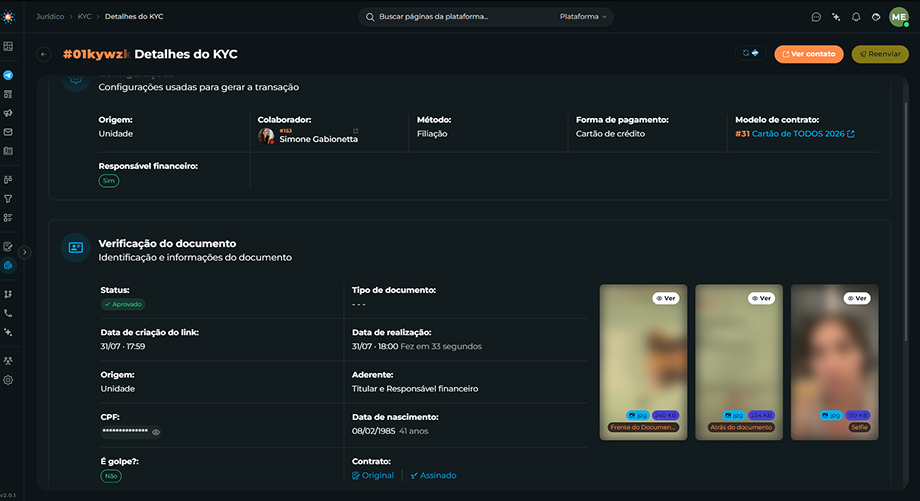Open the megaphone campaigns icon in the sidebar
Screen dimensions: 920x501
(x=8, y=113)
